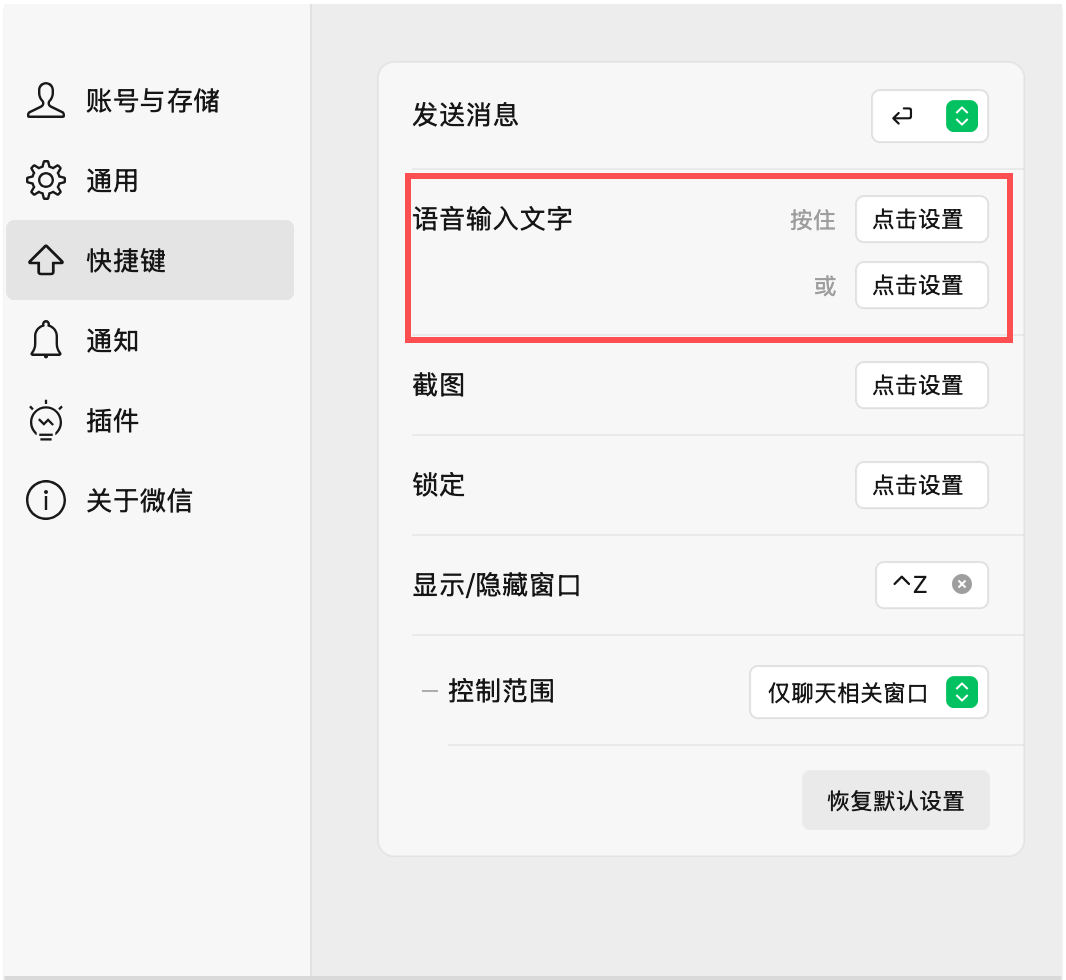
Task: Click the gear icon for 通用
Action: coord(45,181)
